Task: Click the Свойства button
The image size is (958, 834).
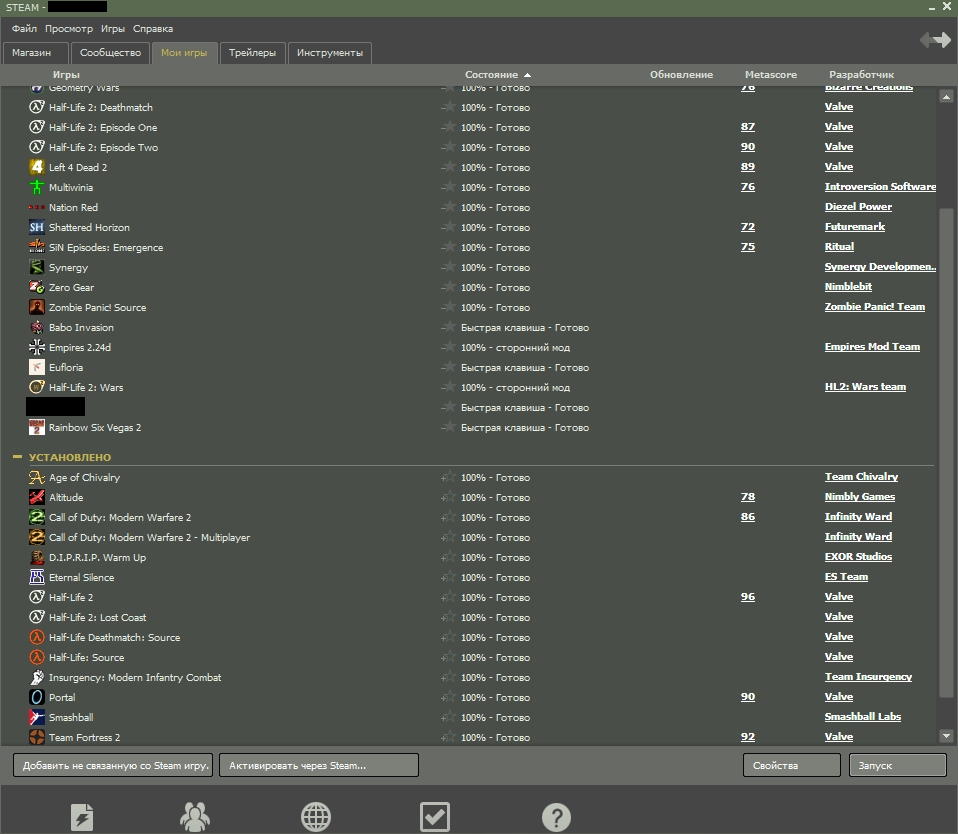Action: [x=792, y=765]
